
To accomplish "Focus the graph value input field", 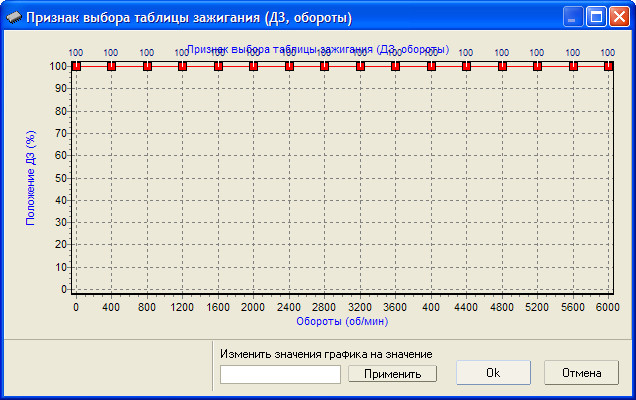I will 281,373.
